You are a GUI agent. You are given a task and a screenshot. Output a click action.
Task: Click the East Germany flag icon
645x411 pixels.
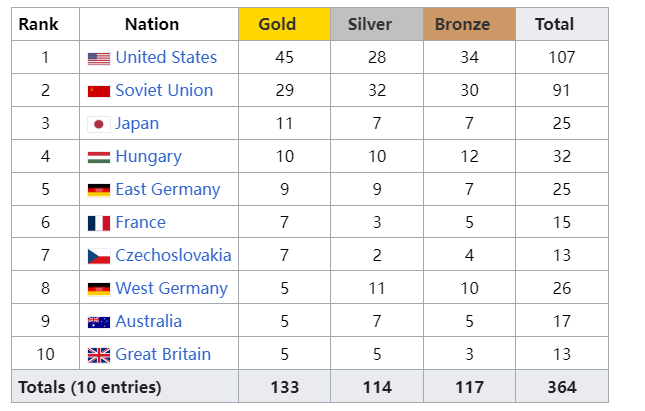[98, 190]
